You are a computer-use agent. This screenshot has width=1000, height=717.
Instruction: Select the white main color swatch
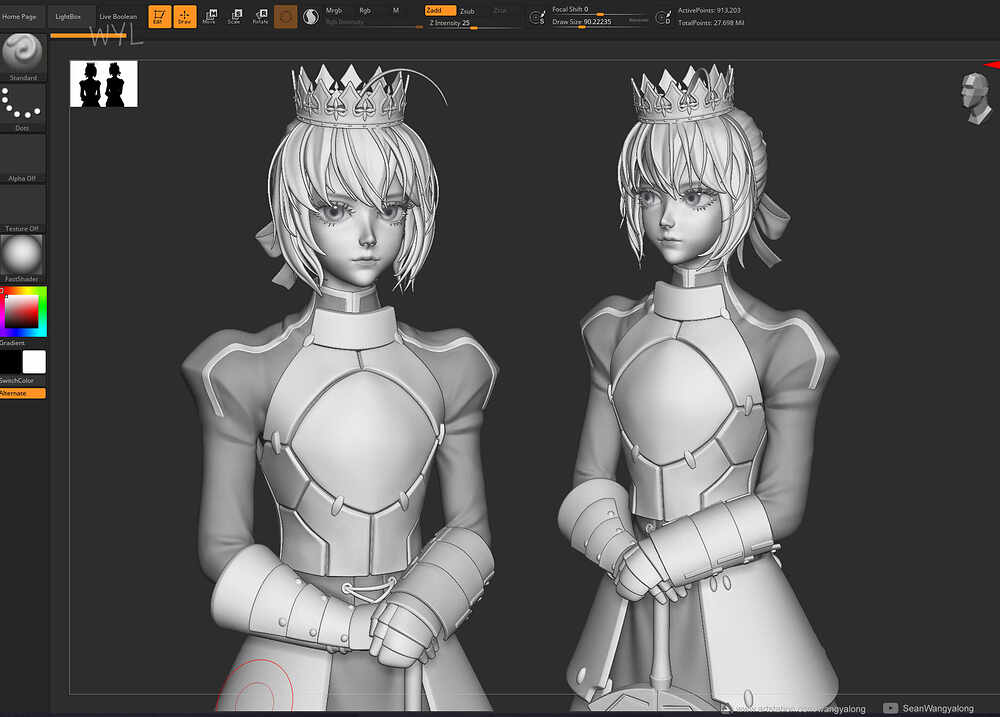(34, 362)
